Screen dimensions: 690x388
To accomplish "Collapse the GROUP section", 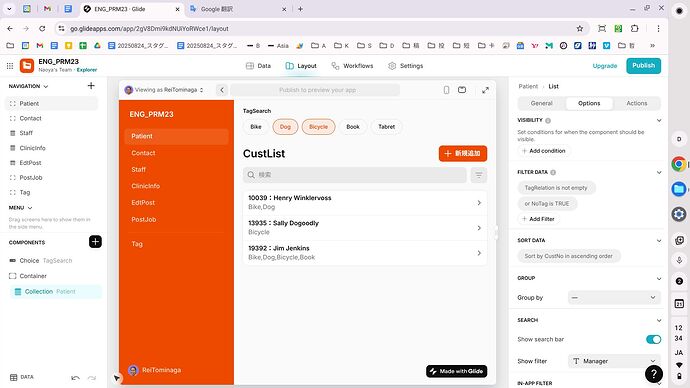I will point(659,278).
